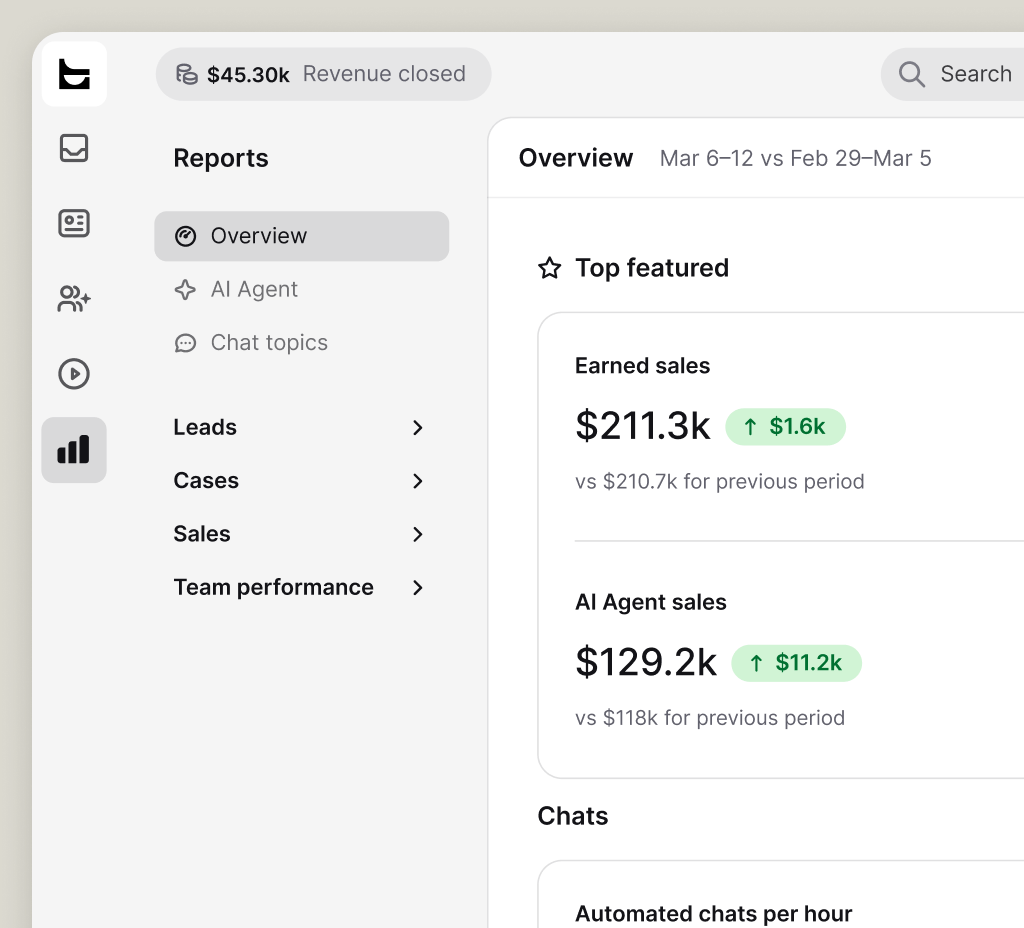Click the $11.2k increase badge

click(x=797, y=663)
